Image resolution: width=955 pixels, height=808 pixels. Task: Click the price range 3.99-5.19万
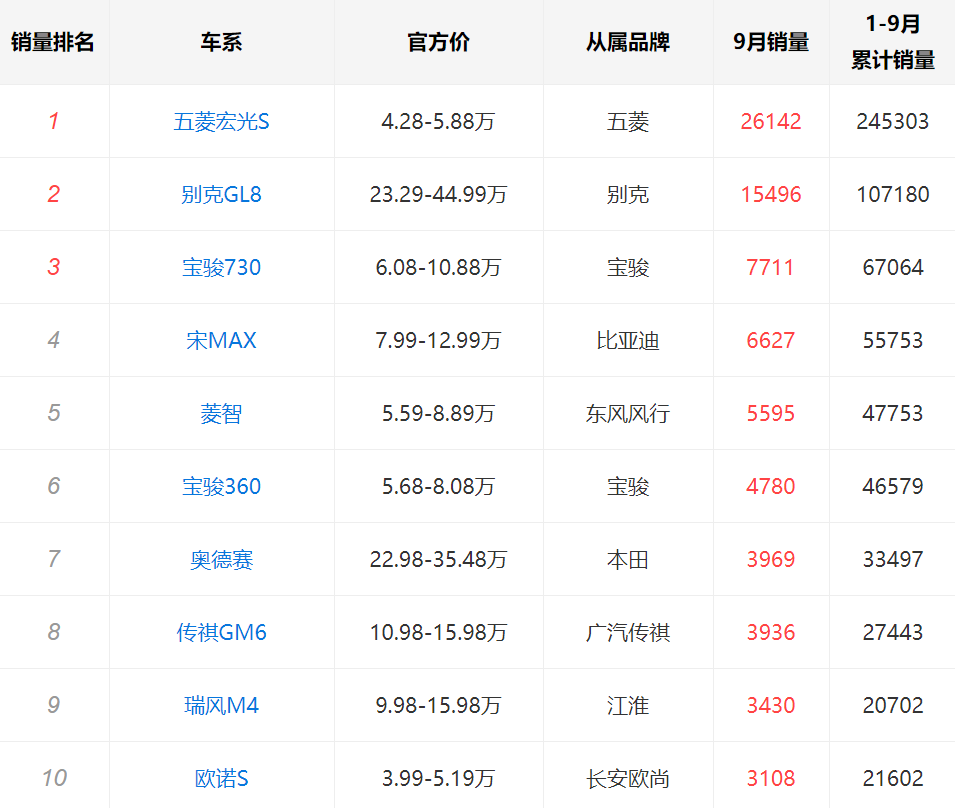pyautogui.click(x=439, y=779)
